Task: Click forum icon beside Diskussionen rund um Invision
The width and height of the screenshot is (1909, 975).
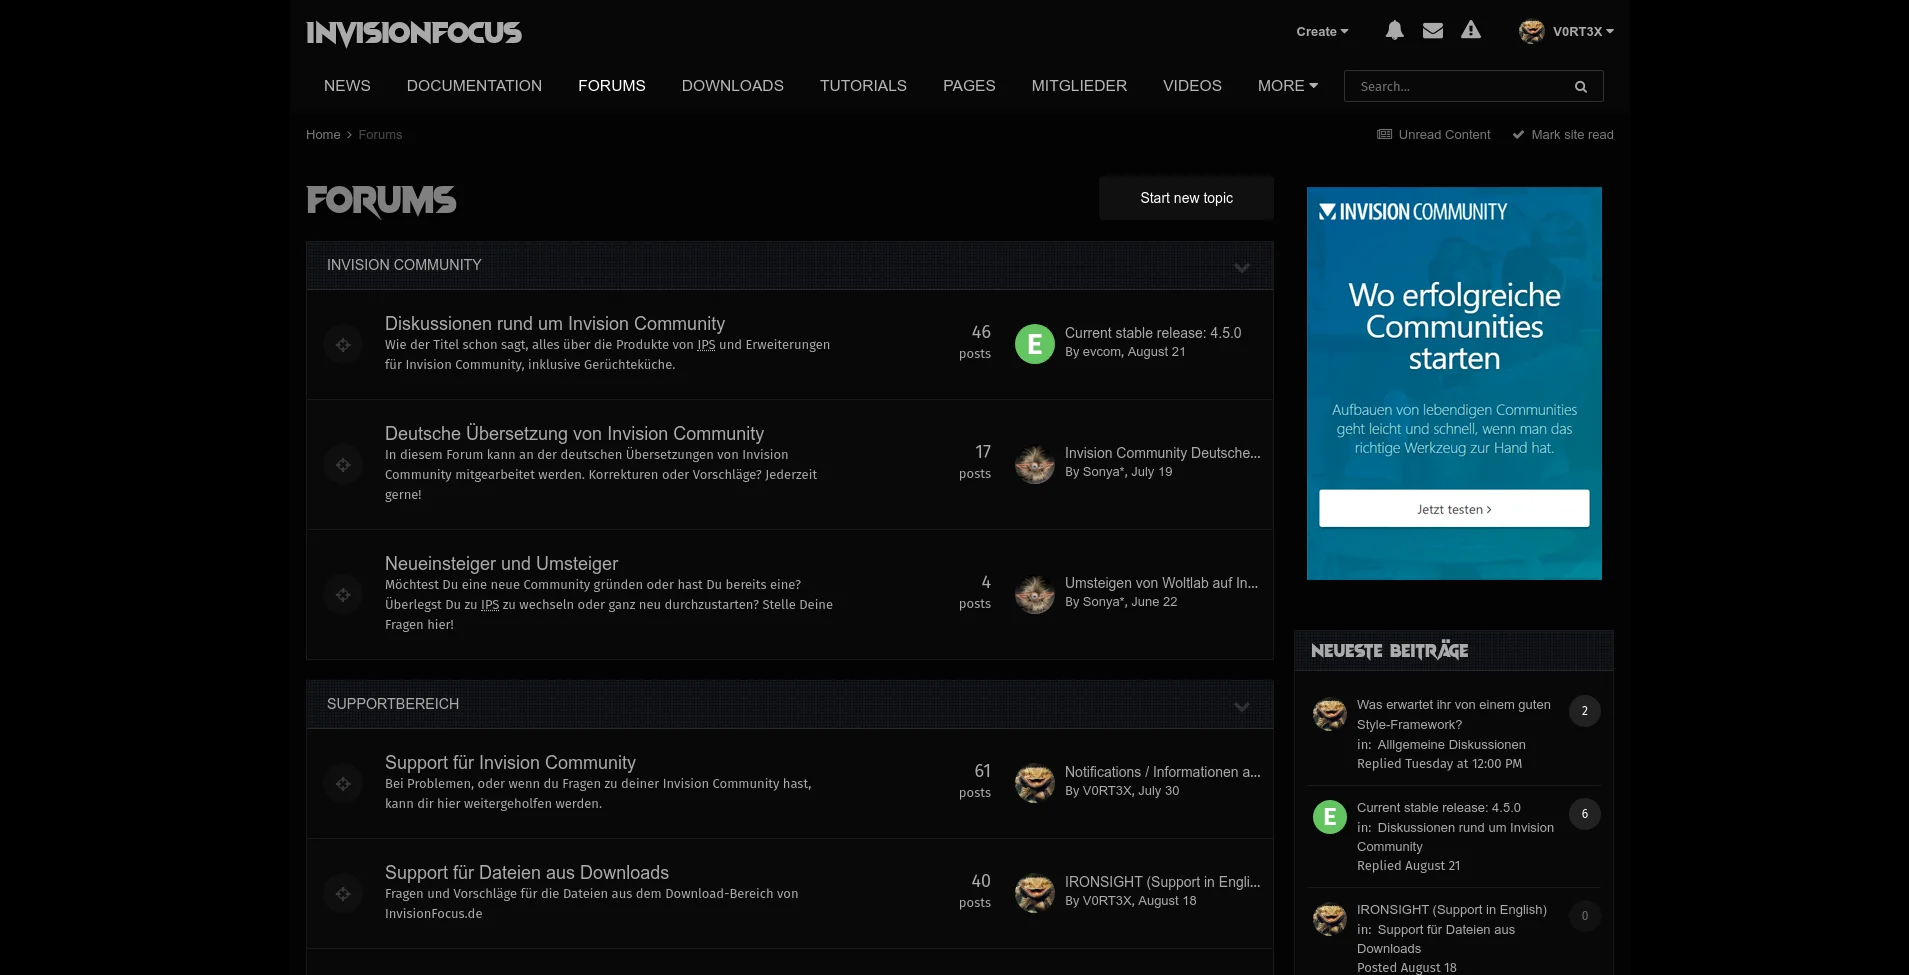Action: pos(343,345)
